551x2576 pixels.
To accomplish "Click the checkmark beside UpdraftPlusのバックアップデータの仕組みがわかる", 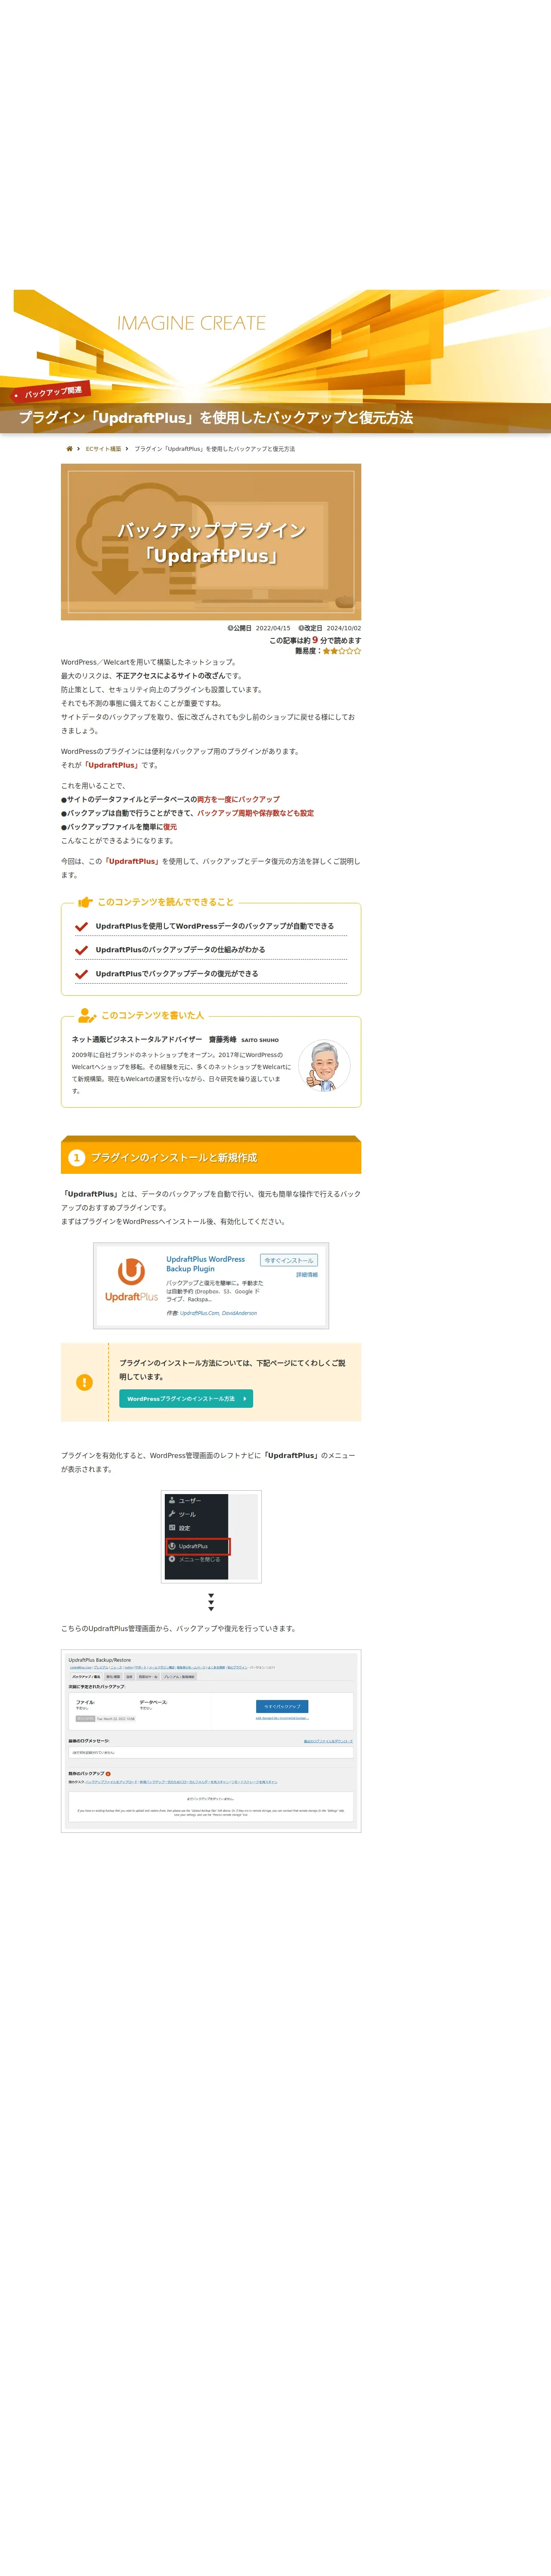I will [81, 950].
